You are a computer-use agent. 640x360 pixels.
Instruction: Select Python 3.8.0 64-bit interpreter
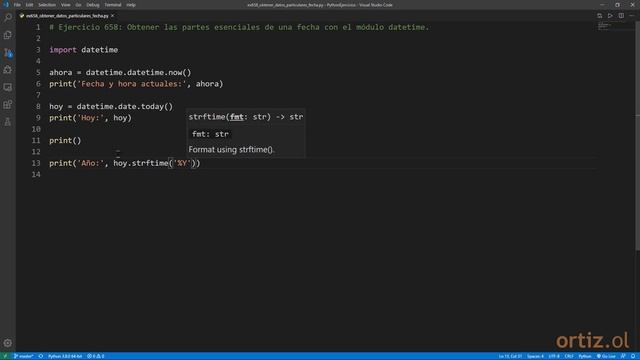(x=65, y=356)
